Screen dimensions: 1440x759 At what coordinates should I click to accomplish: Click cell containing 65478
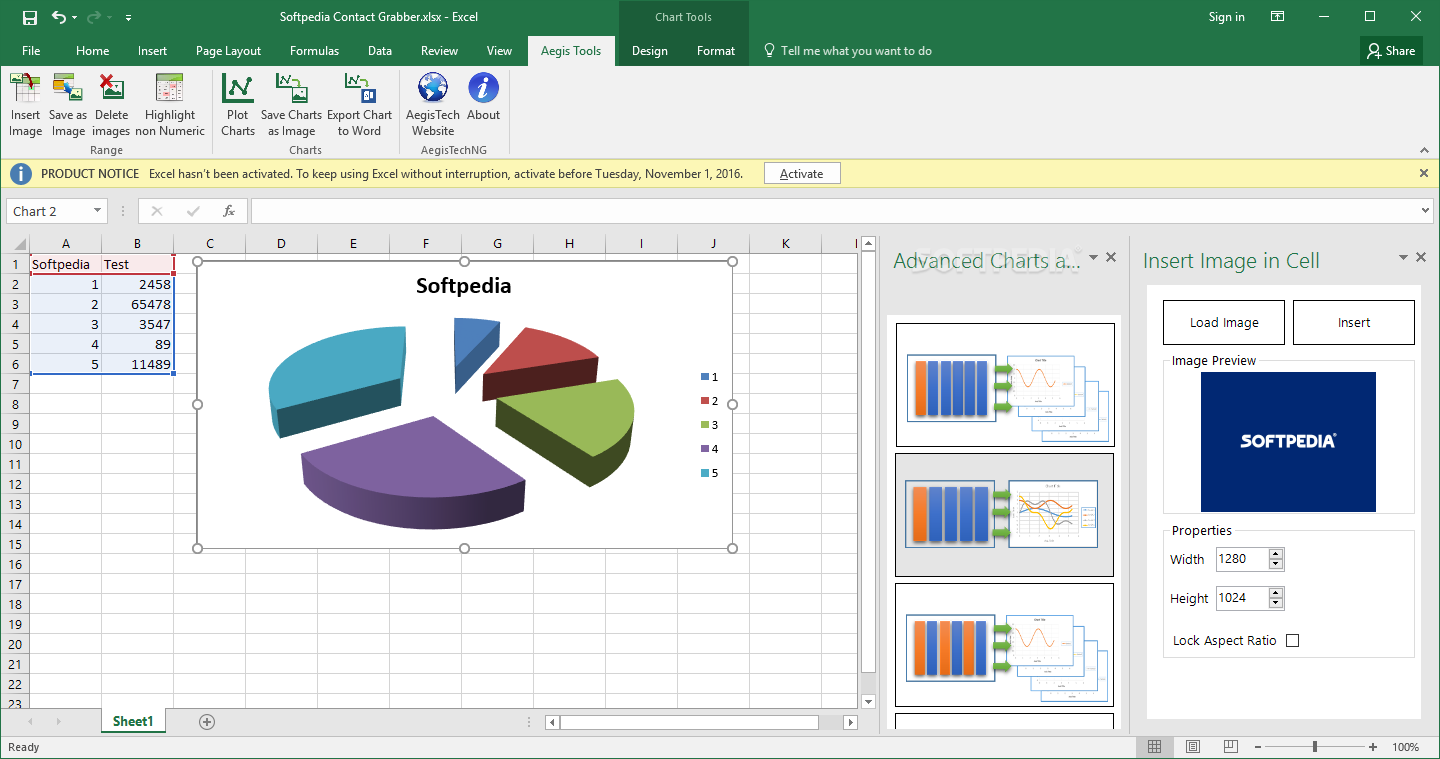(137, 304)
